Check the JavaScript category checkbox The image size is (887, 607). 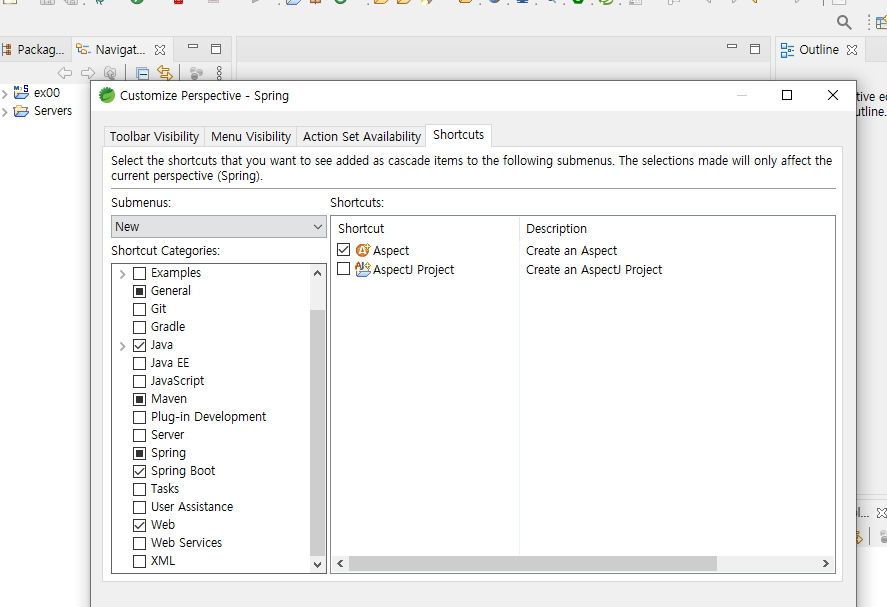[139, 381]
